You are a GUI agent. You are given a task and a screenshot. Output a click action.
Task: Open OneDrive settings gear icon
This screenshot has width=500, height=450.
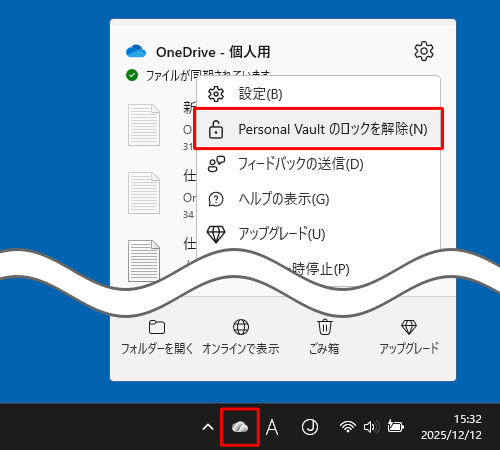click(424, 51)
